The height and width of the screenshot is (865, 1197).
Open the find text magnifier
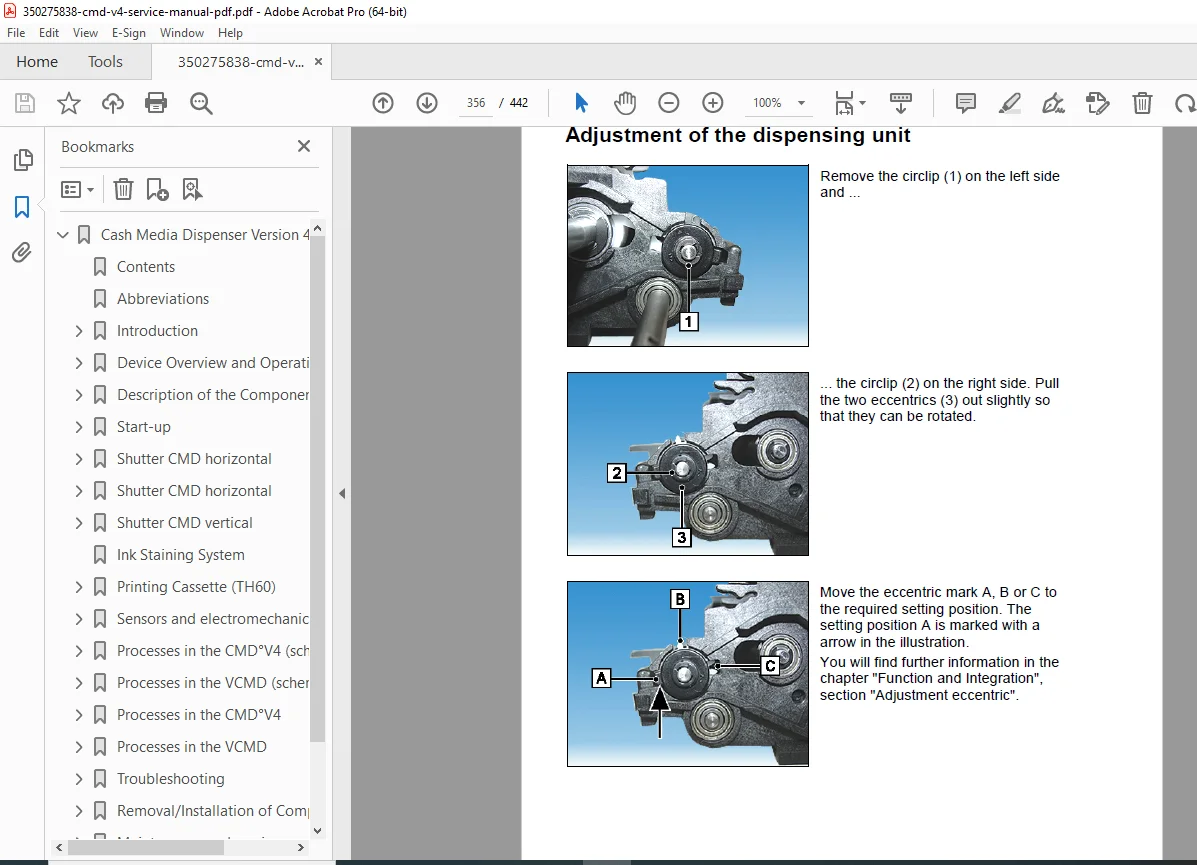[x=201, y=103]
